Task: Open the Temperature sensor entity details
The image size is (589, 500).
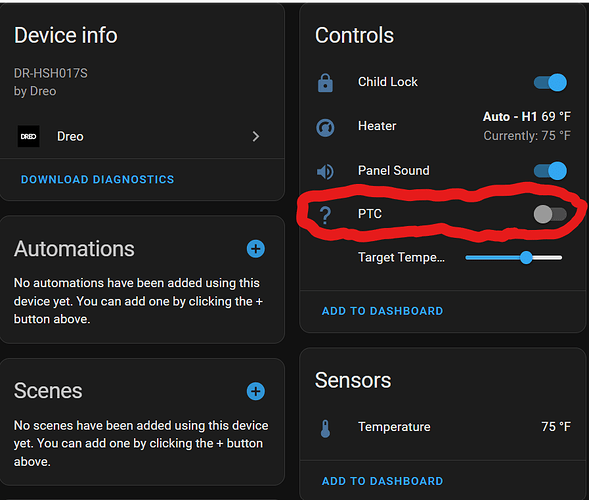Action: click(x=443, y=427)
